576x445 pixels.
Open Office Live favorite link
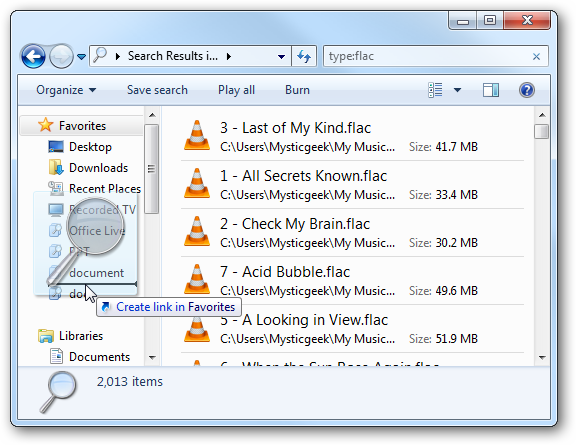[97, 231]
